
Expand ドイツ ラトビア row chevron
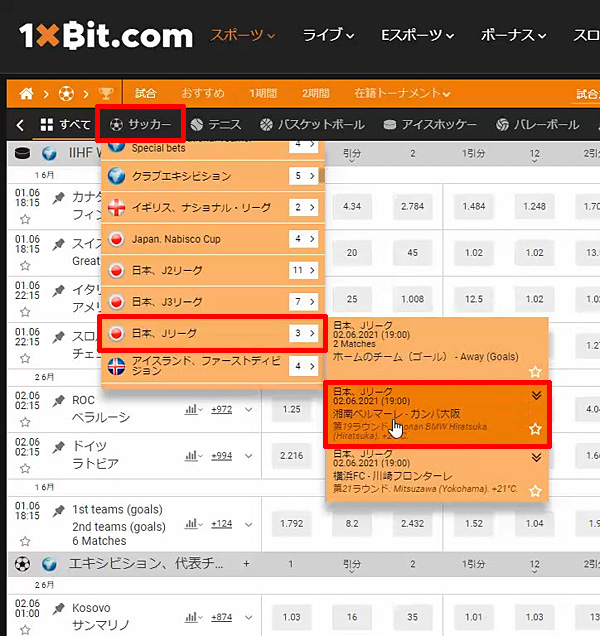click(248, 456)
